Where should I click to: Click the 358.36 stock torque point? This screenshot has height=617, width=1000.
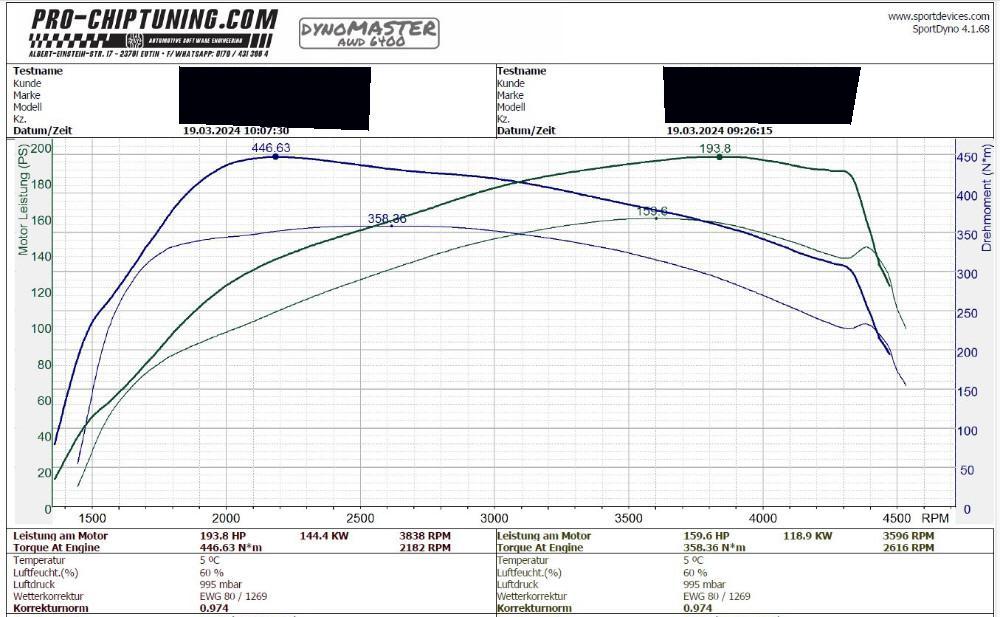tap(391, 225)
